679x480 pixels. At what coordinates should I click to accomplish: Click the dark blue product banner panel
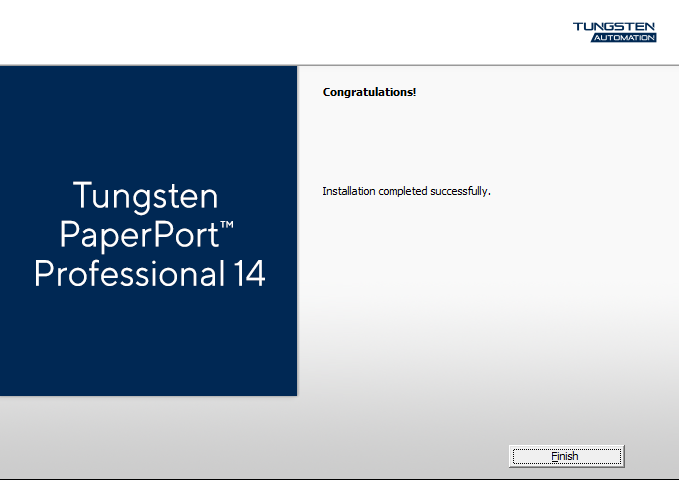tap(149, 120)
